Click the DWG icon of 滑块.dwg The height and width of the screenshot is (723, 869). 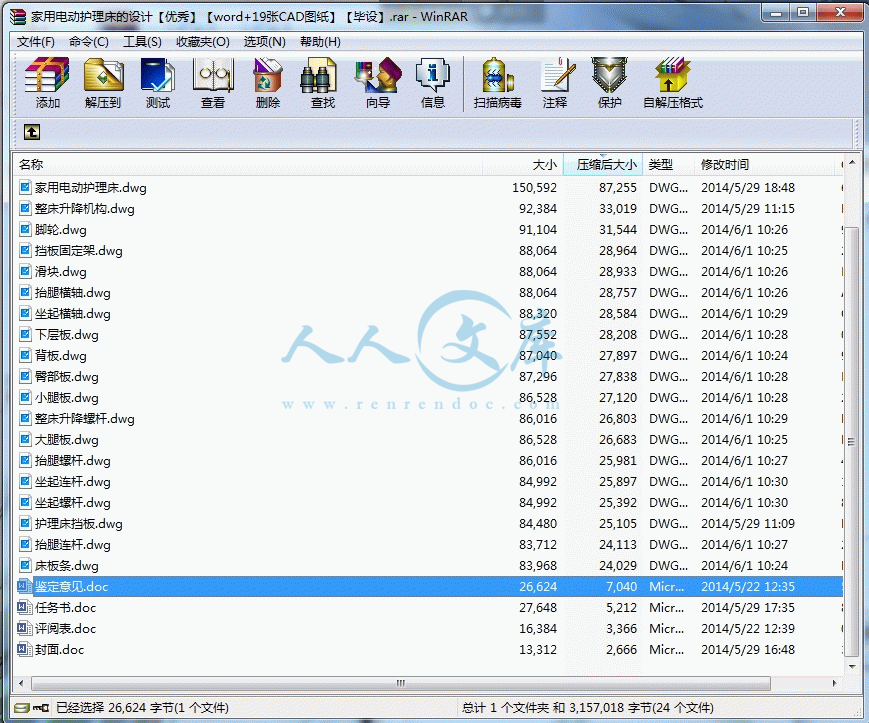coord(25,271)
